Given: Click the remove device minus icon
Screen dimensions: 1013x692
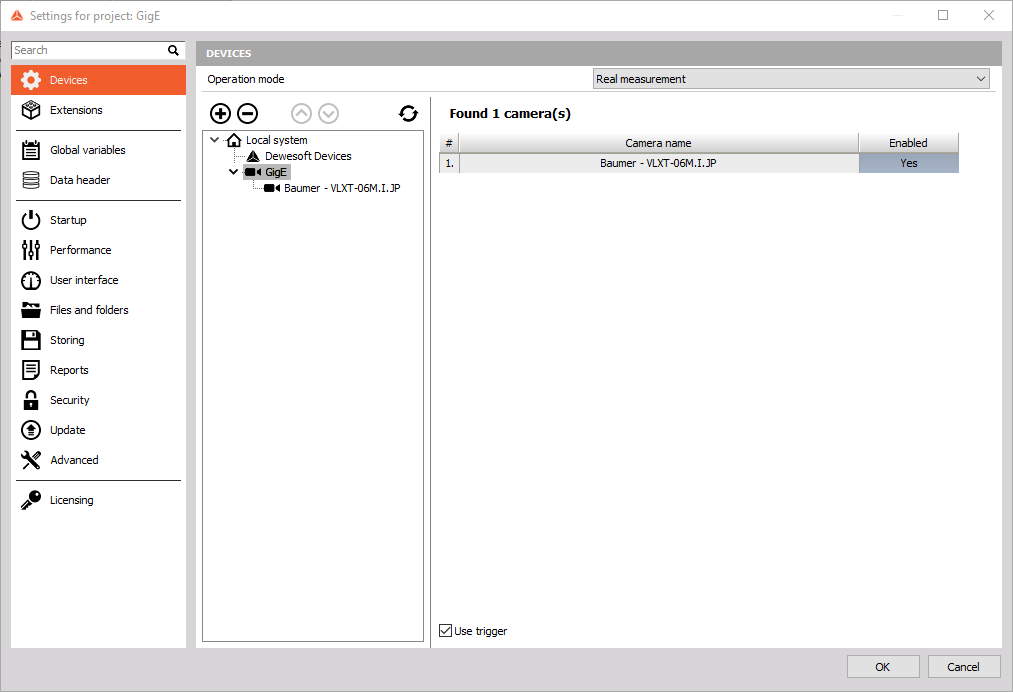Looking at the screenshot, I should click(247, 114).
